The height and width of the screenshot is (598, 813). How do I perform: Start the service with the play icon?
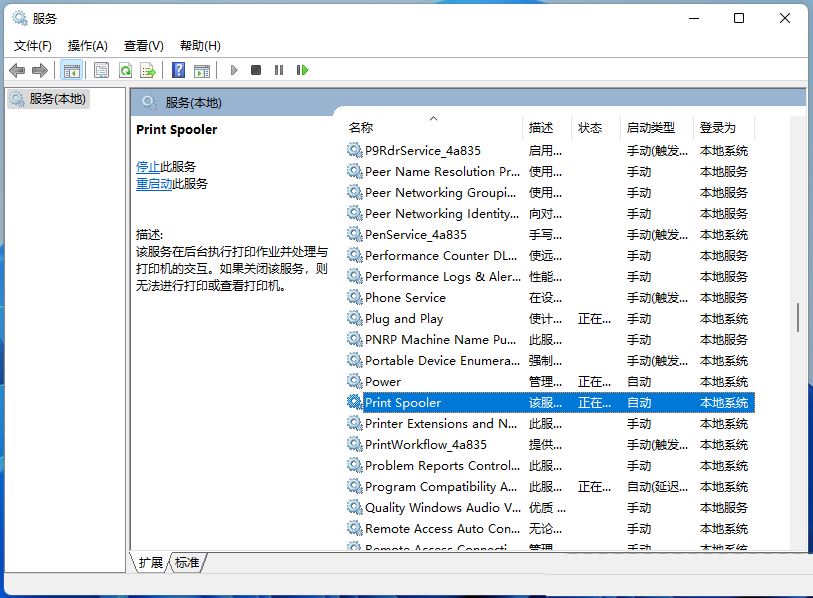point(232,70)
